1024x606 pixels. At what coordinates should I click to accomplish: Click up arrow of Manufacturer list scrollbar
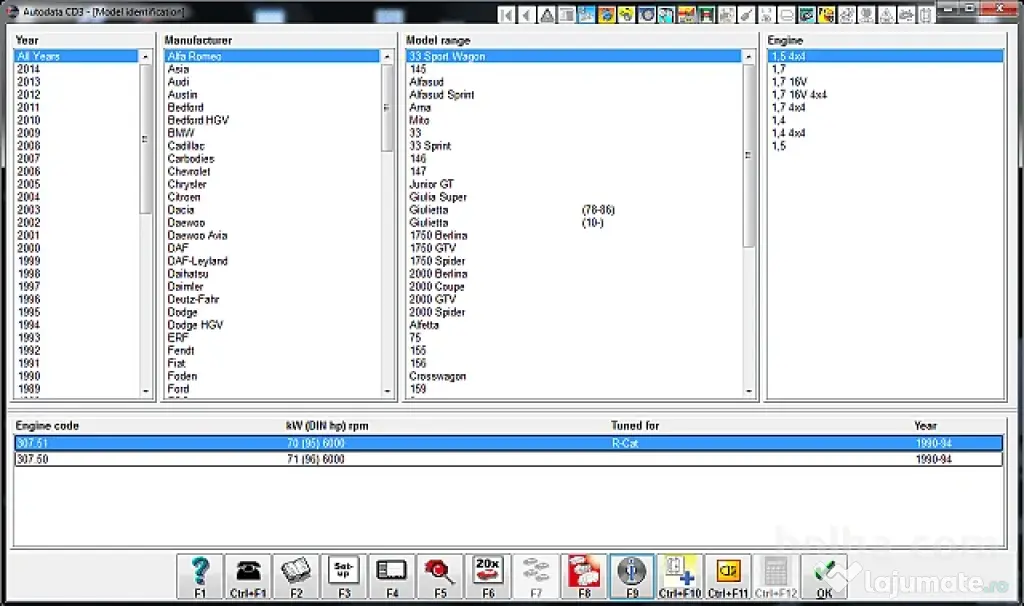pyautogui.click(x=387, y=56)
